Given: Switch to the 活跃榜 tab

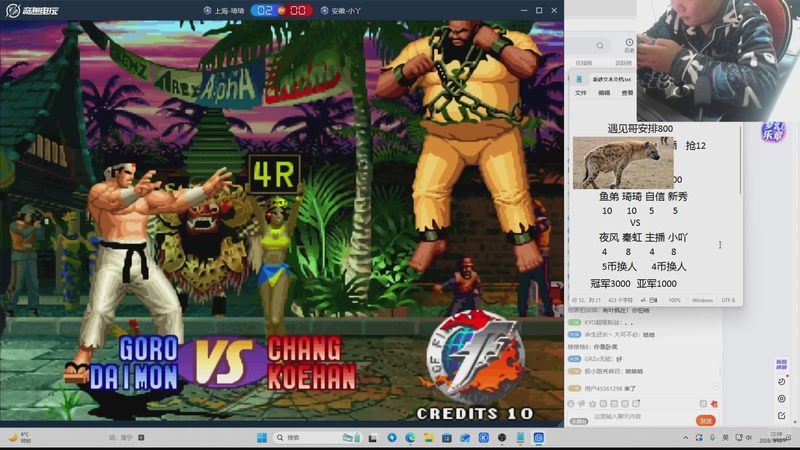Looking at the screenshot, I should 623,63.
